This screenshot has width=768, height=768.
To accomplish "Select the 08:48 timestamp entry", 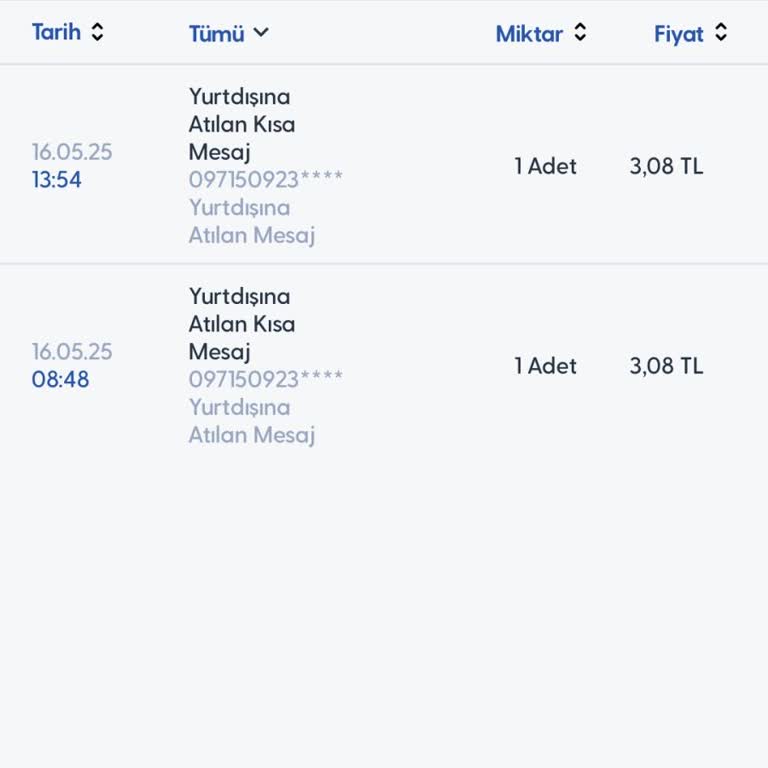I will [x=60, y=380].
